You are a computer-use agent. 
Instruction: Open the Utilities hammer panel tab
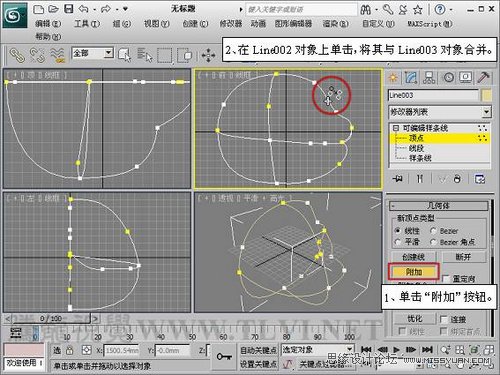[x=483, y=78]
